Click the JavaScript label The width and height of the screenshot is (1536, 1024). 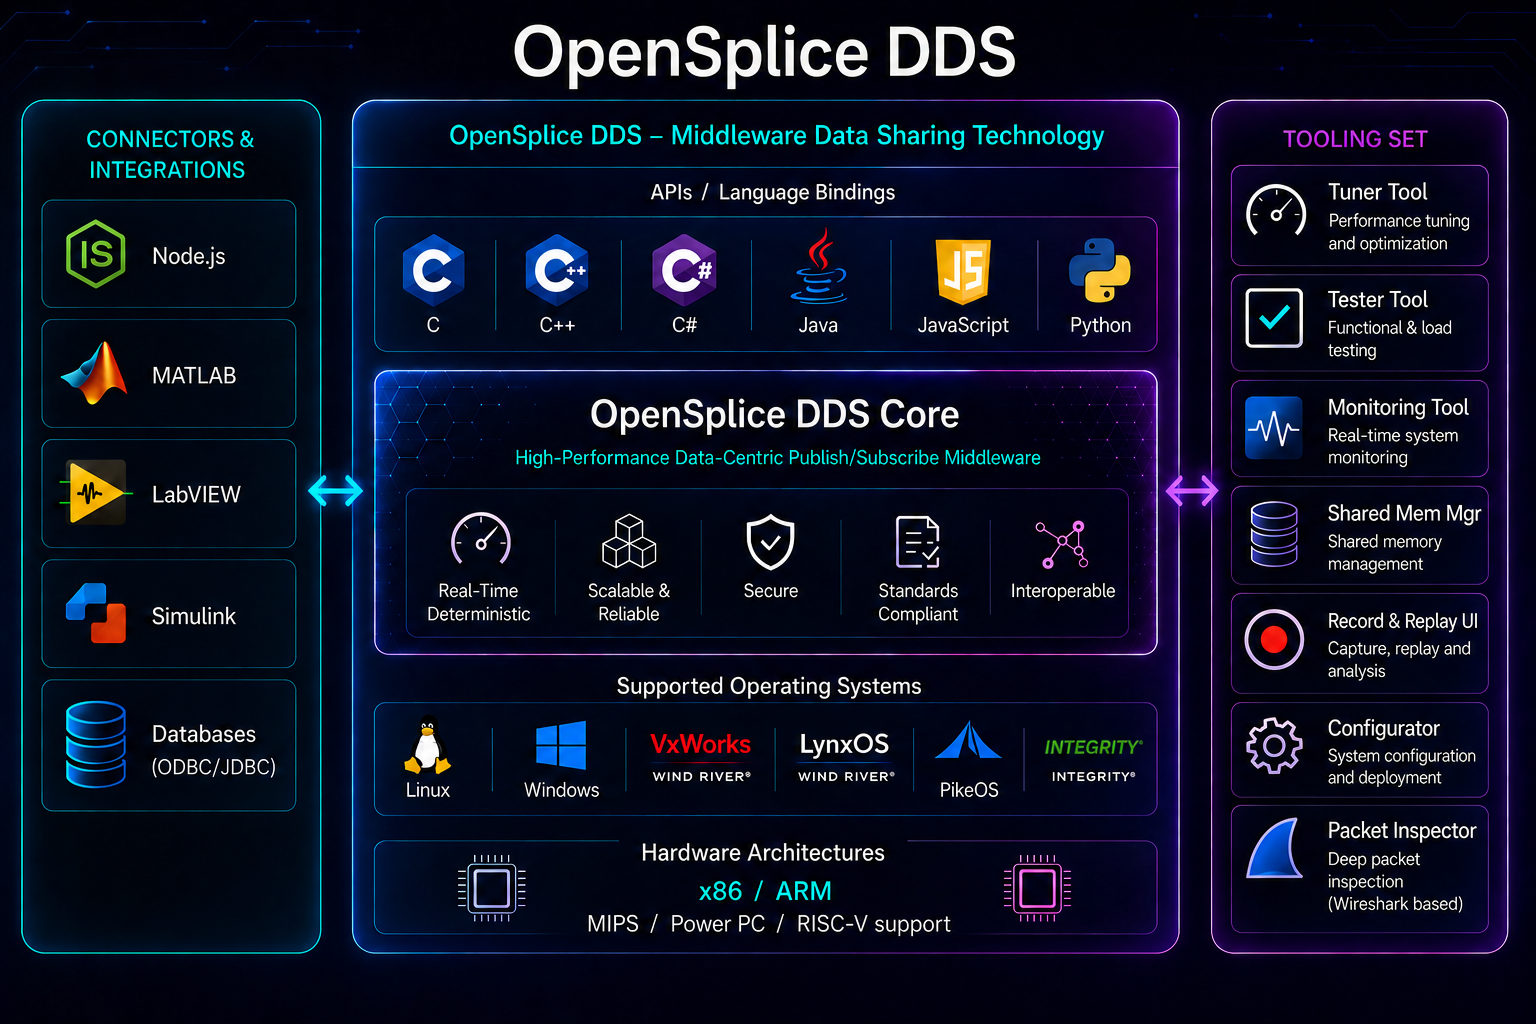[x=963, y=325]
